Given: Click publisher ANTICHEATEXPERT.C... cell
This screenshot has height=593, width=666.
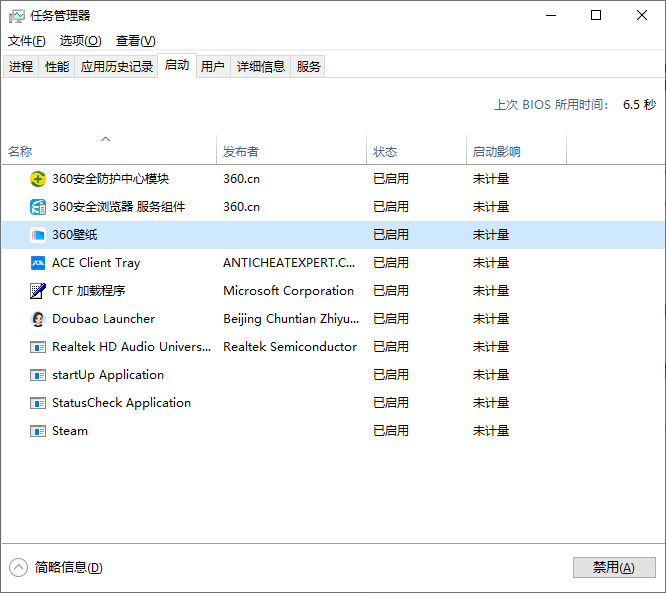Looking at the screenshot, I should 289,263.
